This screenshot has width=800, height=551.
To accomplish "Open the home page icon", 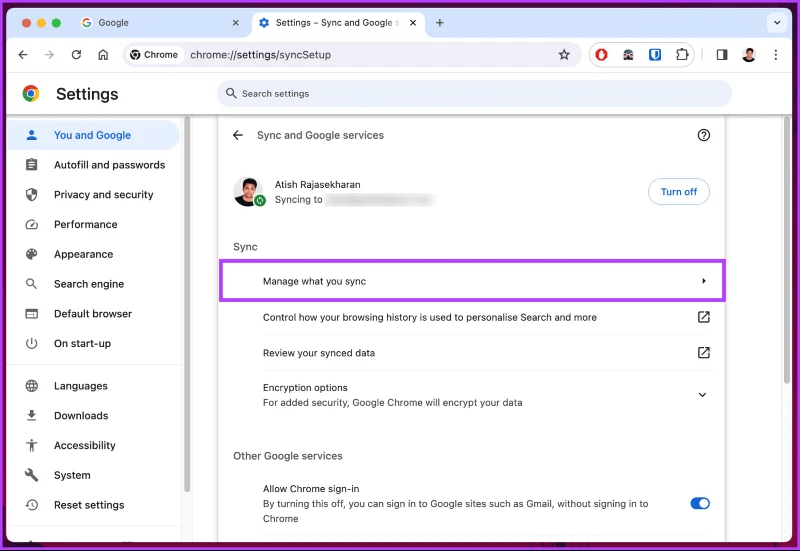I will 103,55.
